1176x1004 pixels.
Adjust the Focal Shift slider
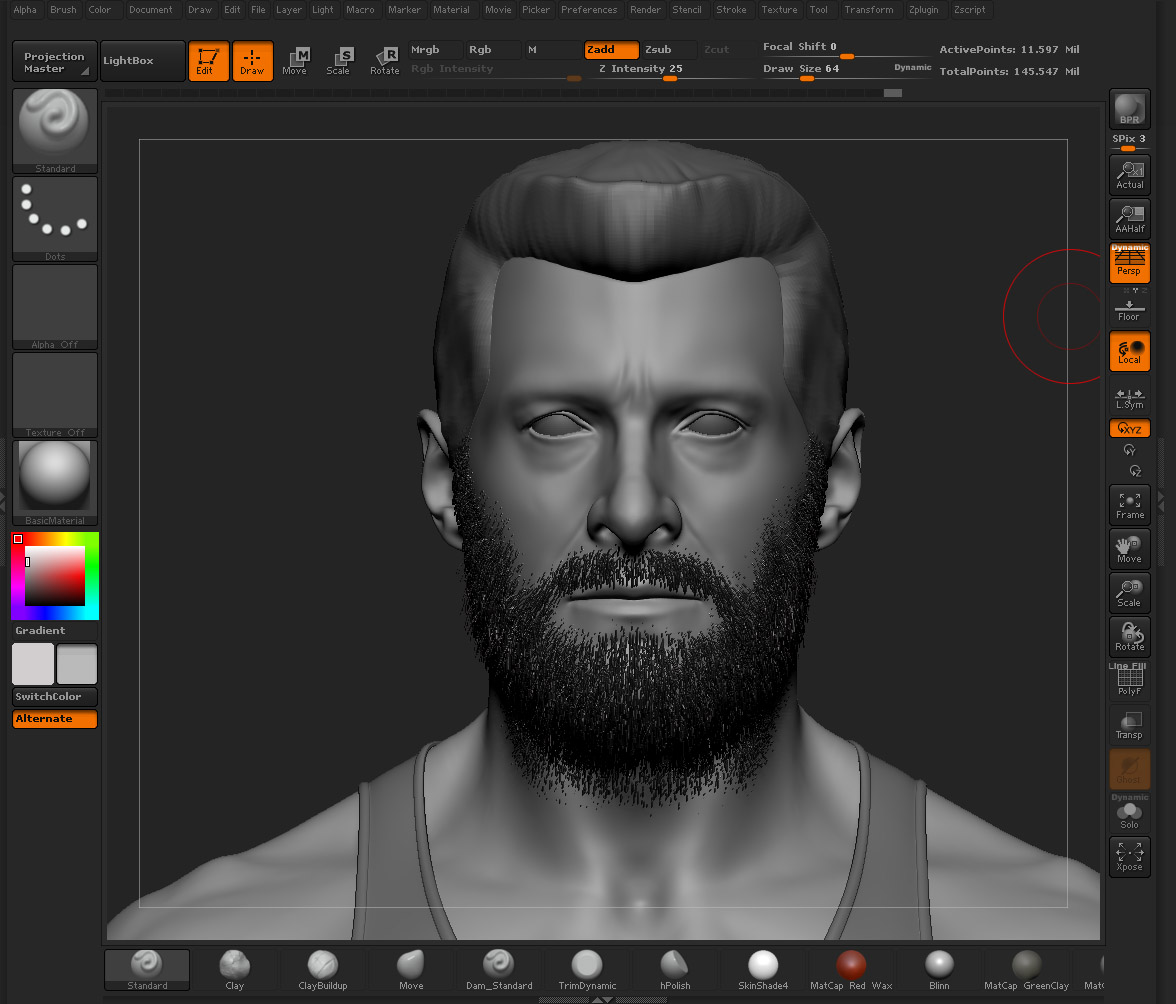[x=846, y=49]
